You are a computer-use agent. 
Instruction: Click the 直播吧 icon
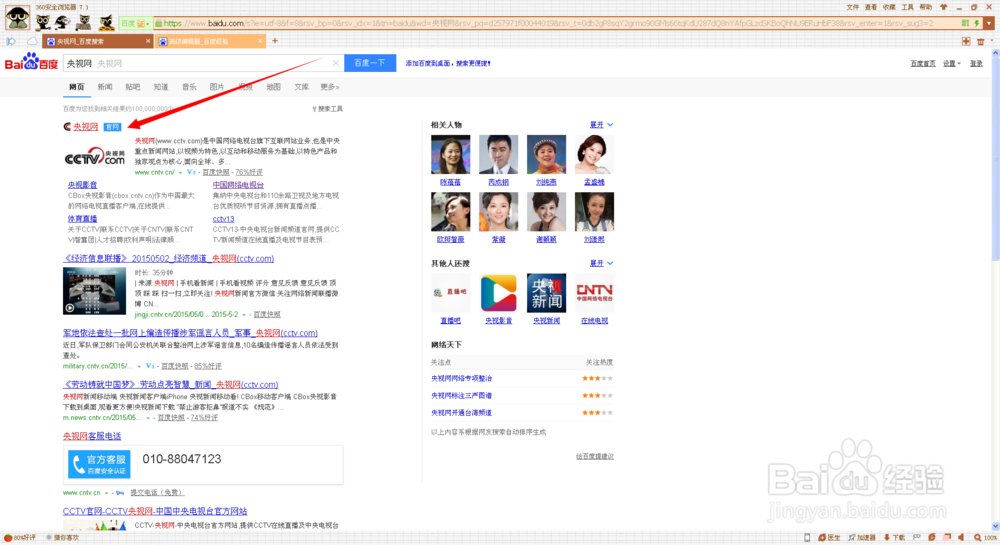[x=450, y=293]
